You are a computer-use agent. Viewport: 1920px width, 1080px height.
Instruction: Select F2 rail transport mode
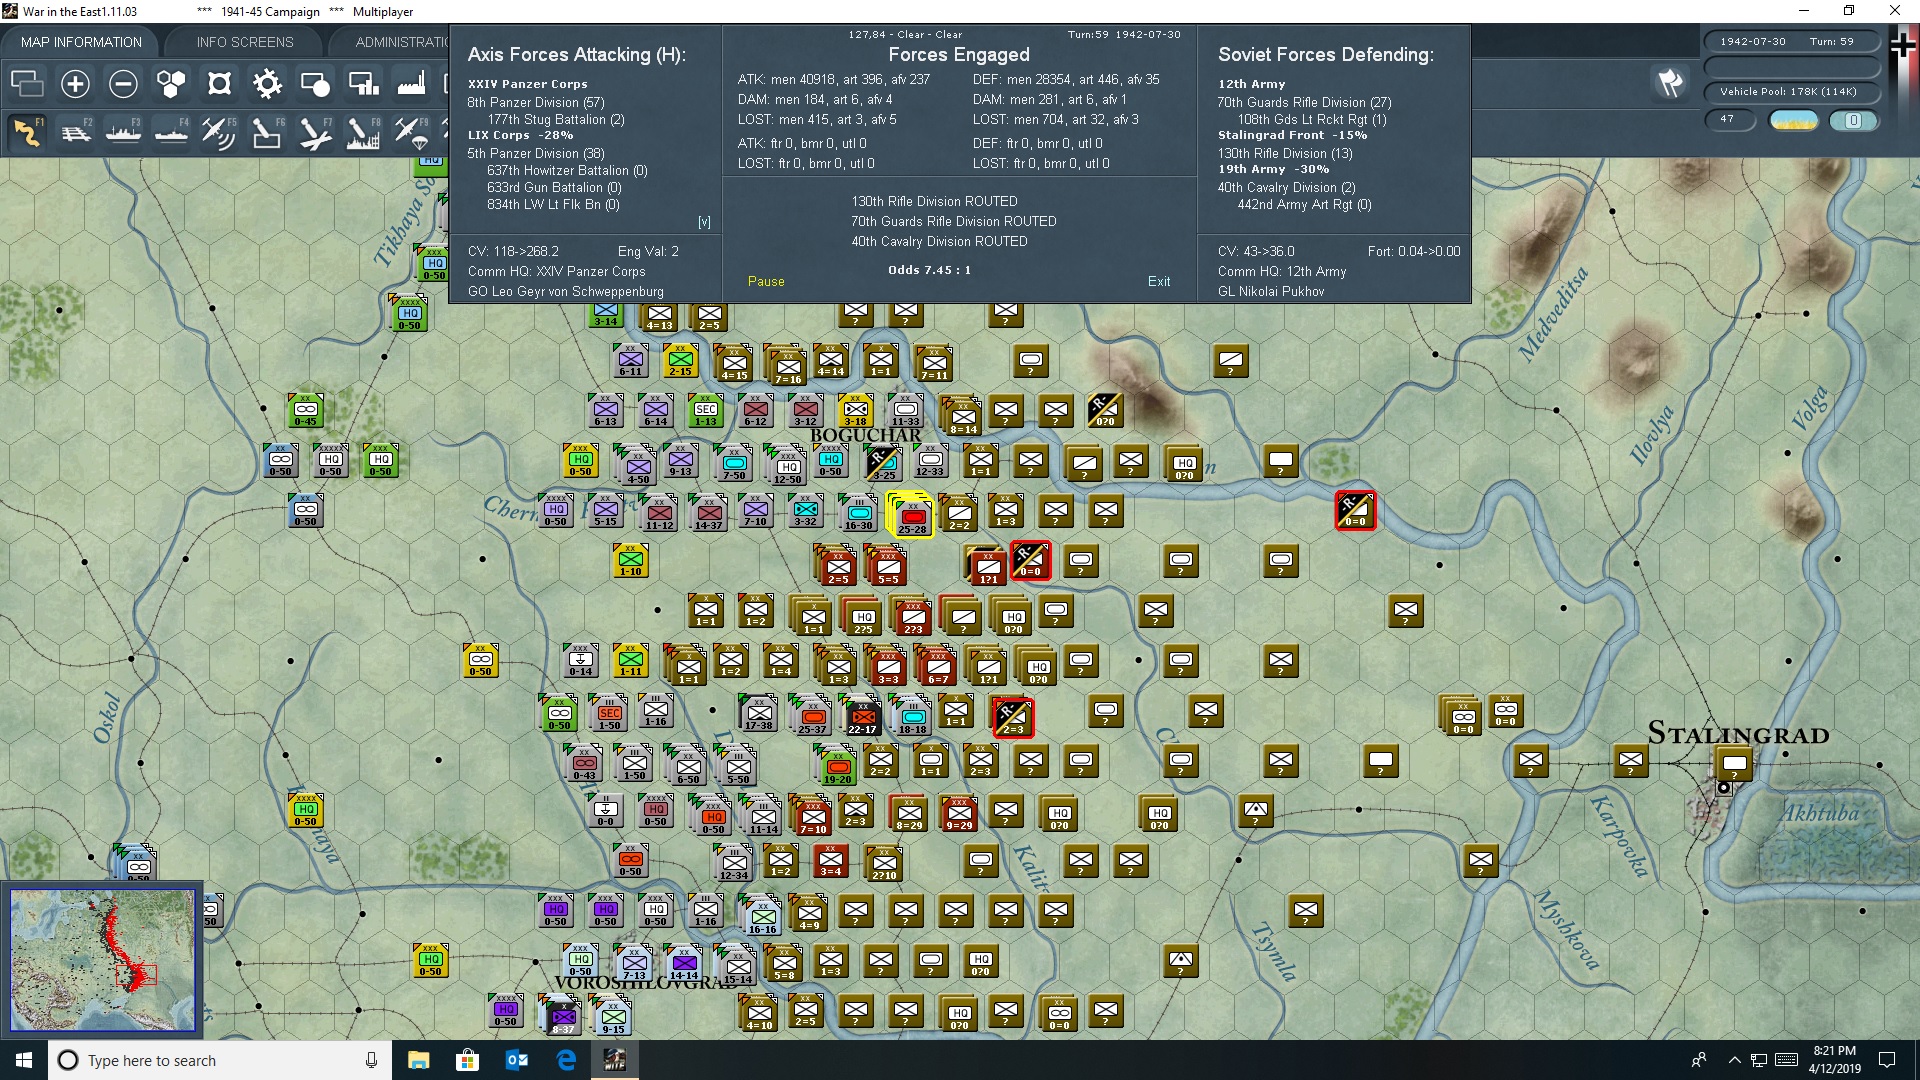tap(76, 132)
